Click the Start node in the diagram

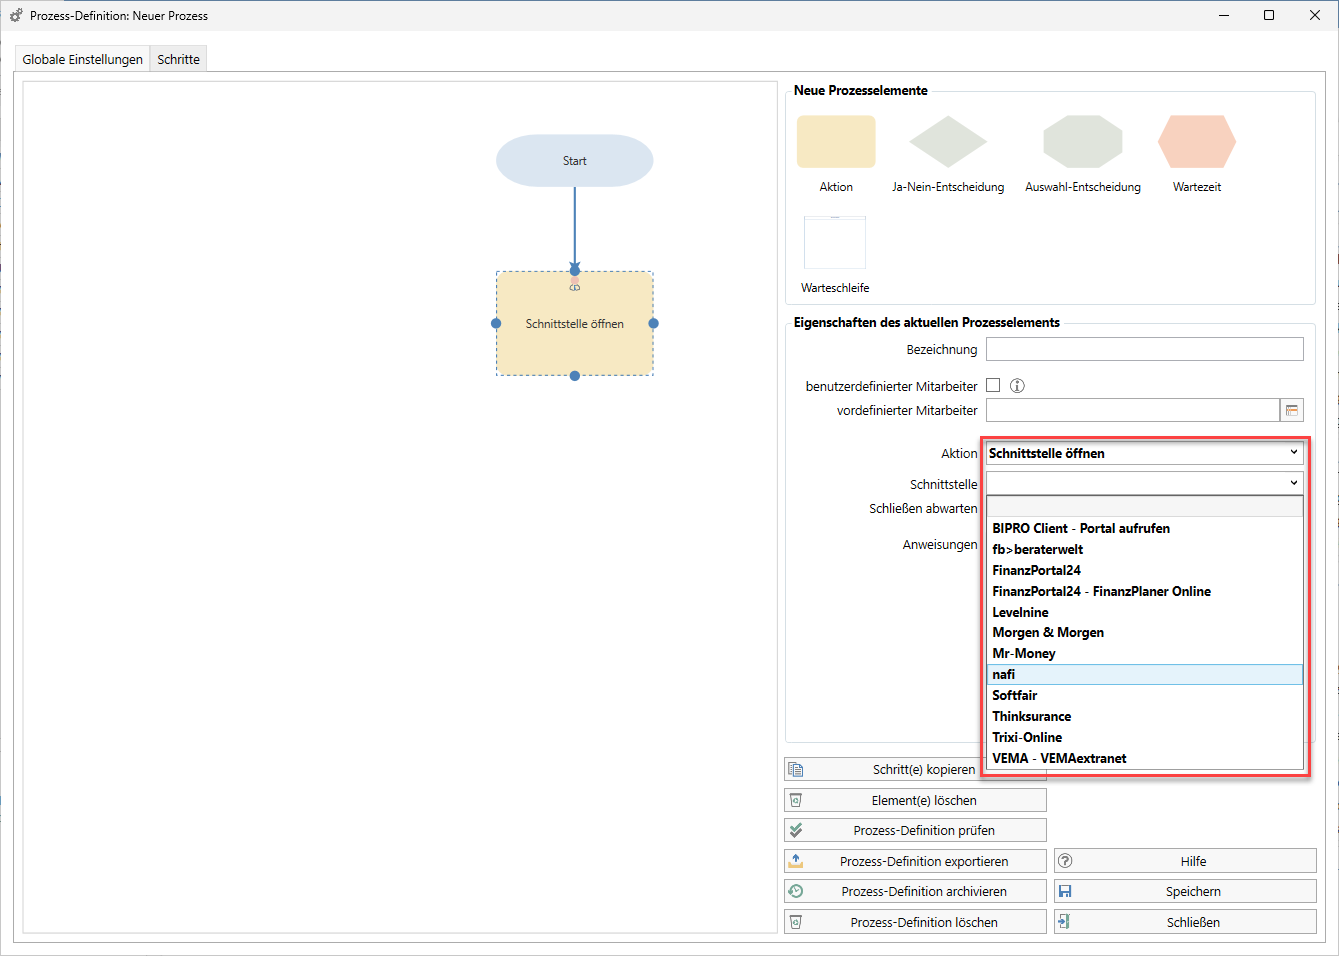click(x=574, y=161)
